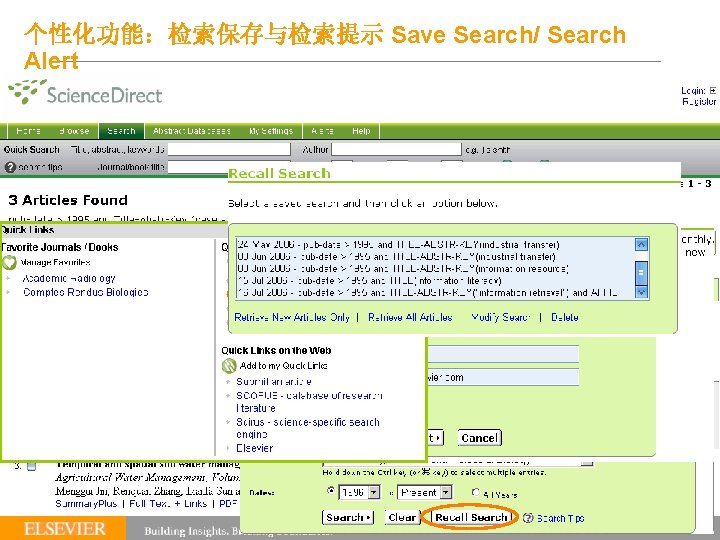Click the Cancel button
The image size is (720, 540).
(x=479, y=438)
